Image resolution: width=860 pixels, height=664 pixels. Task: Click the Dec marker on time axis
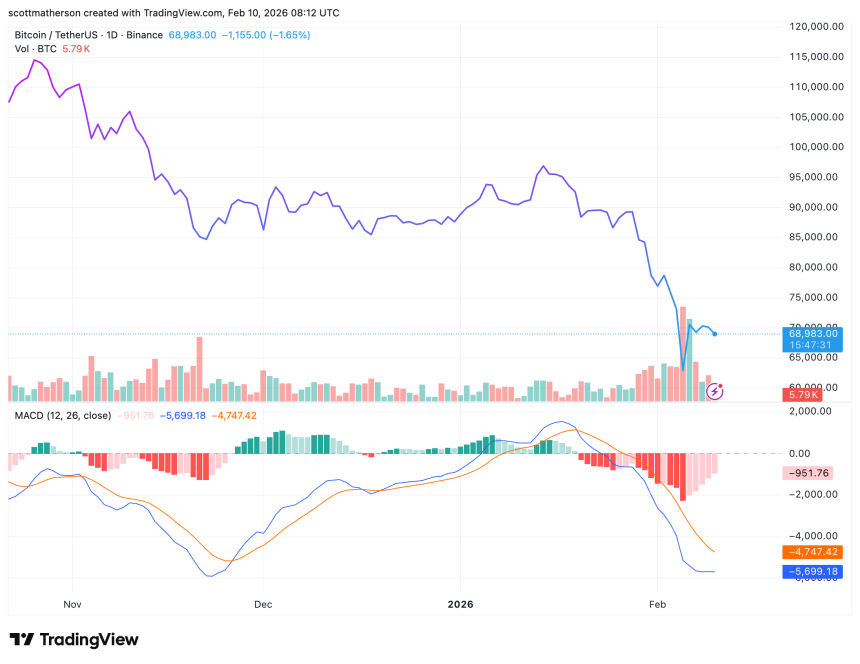click(x=263, y=605)
